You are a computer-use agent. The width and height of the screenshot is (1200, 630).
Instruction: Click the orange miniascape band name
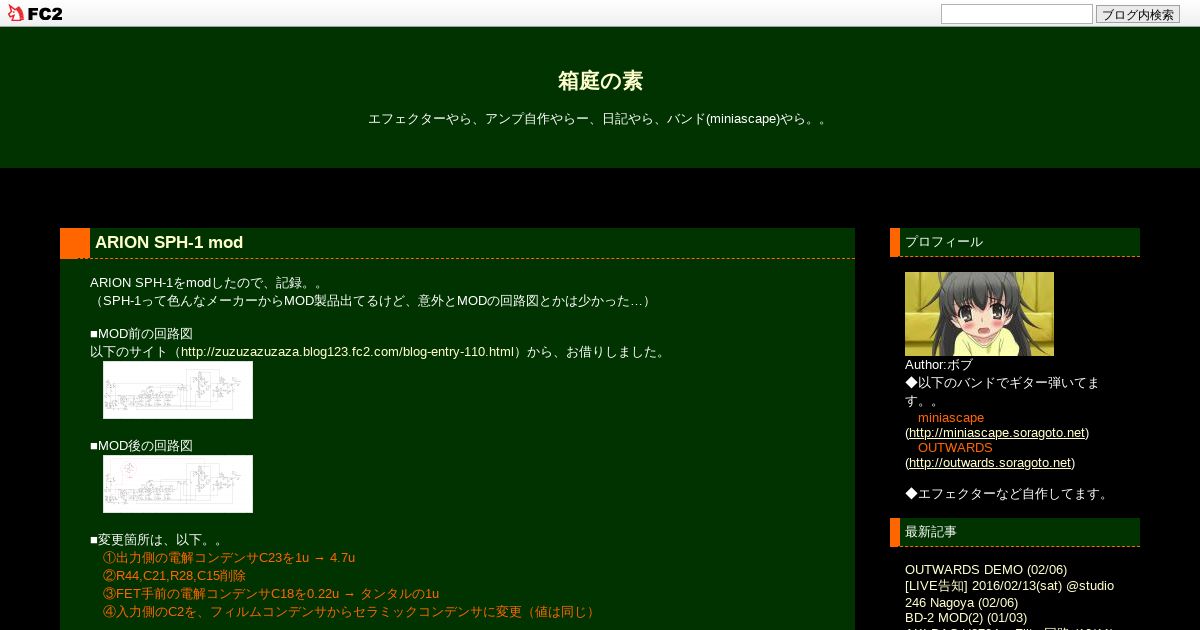coord(951,418)
